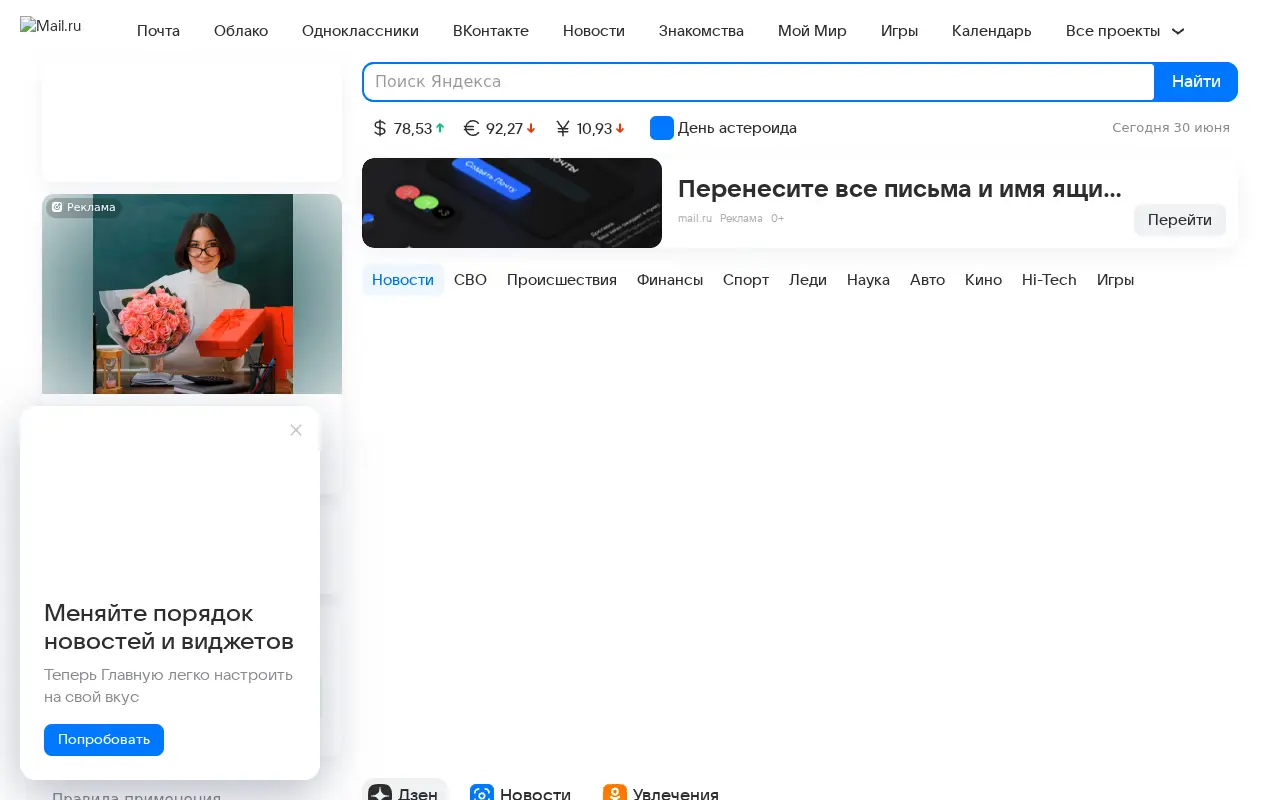Expand the Все проекты dropdown
The width and height of the screenshot is (1280, 800).
pos(1125,31)
